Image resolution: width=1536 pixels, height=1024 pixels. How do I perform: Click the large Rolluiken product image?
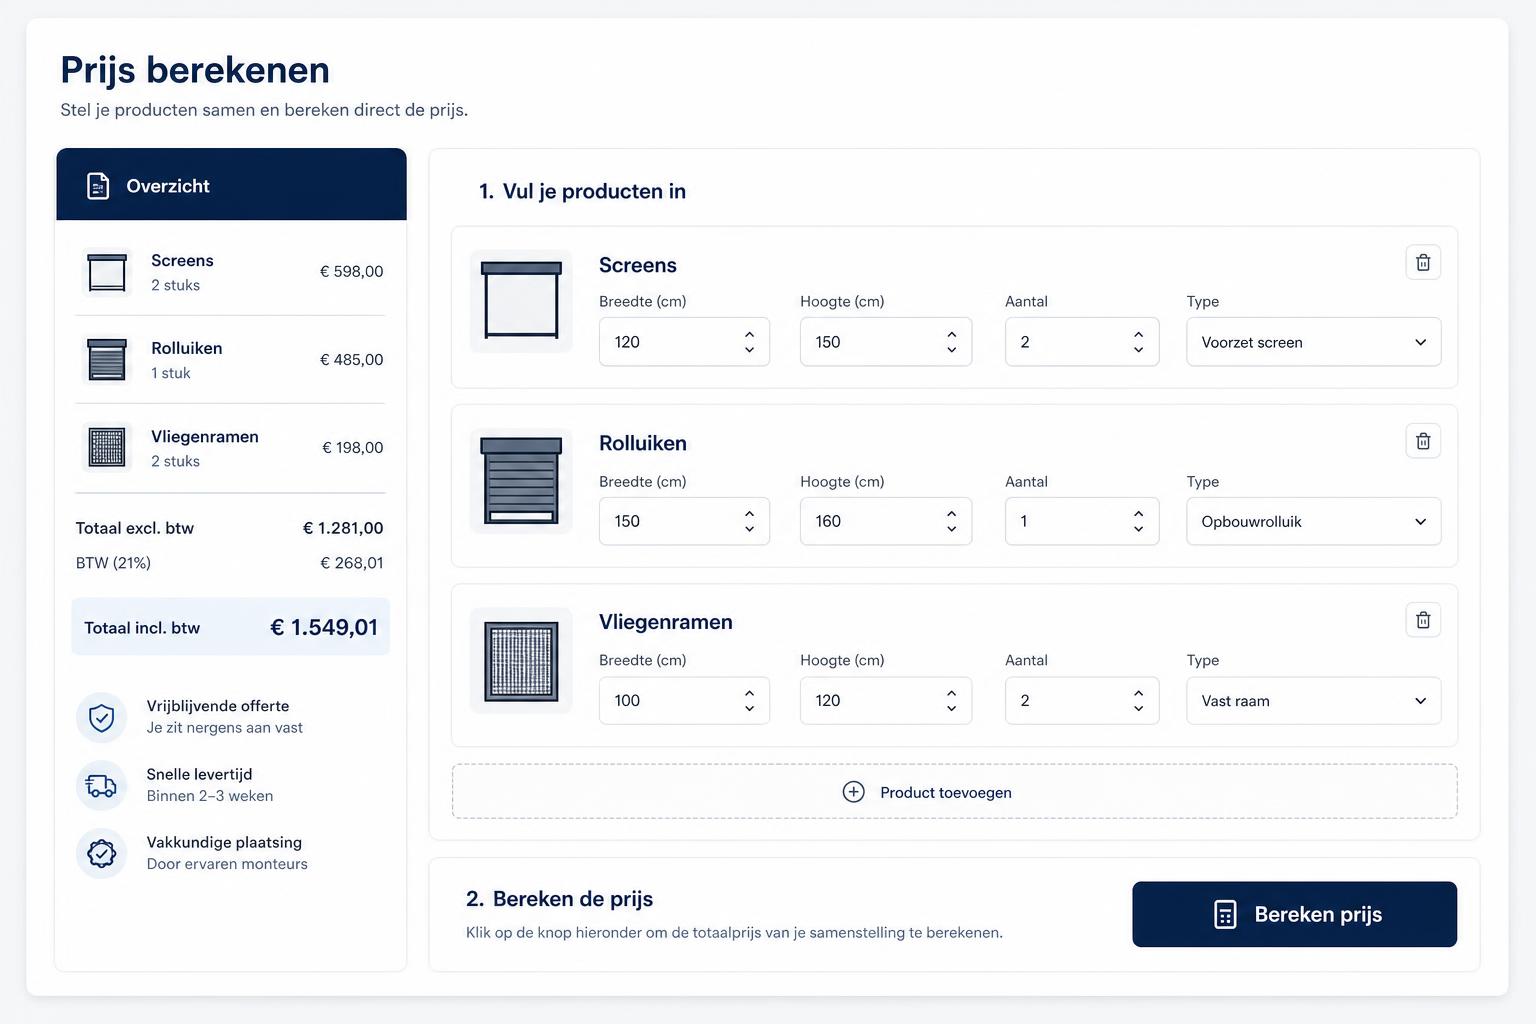(x=521, y=481)
